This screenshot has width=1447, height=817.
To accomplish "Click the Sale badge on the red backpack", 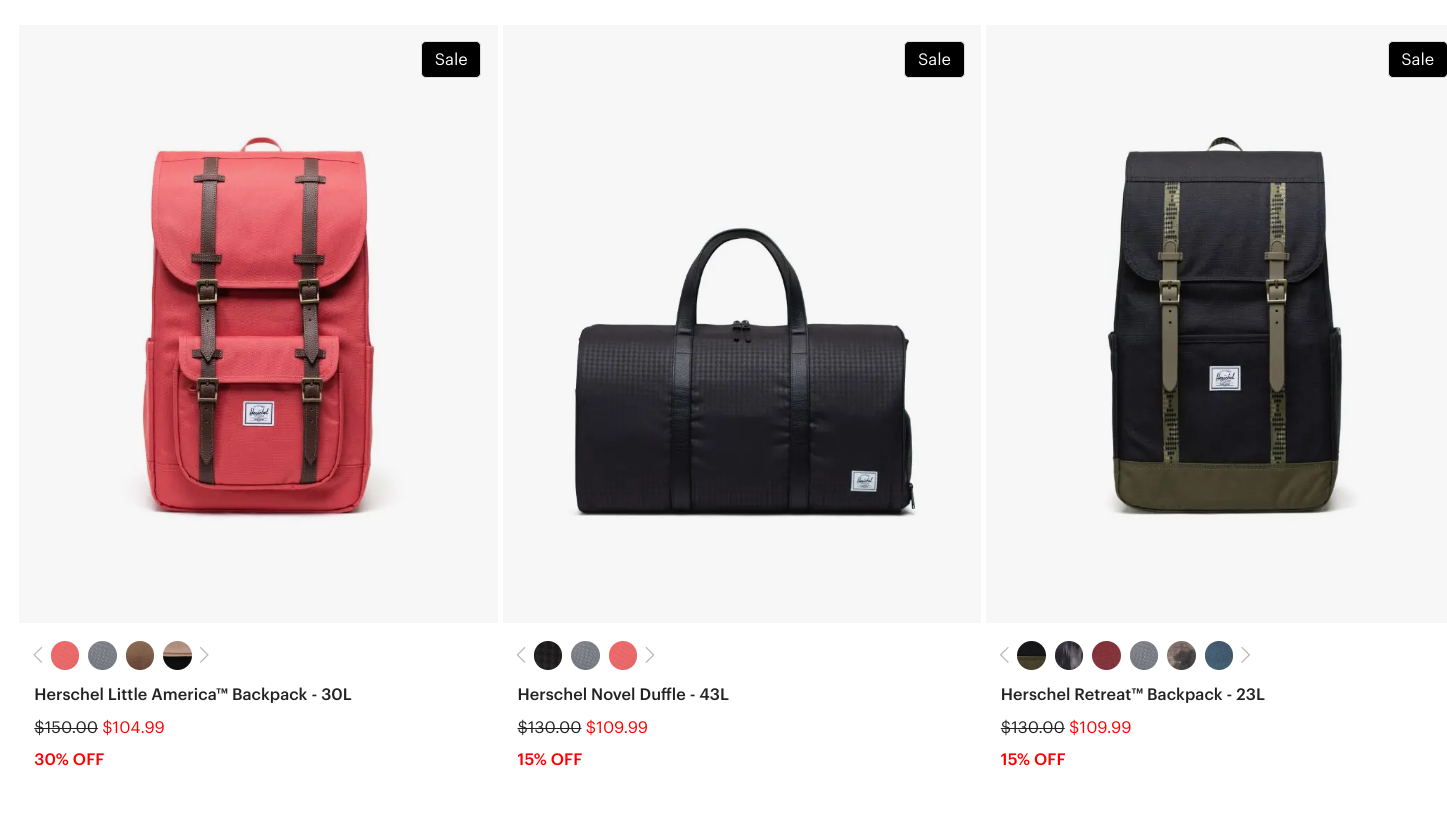I will pos(451,59).
